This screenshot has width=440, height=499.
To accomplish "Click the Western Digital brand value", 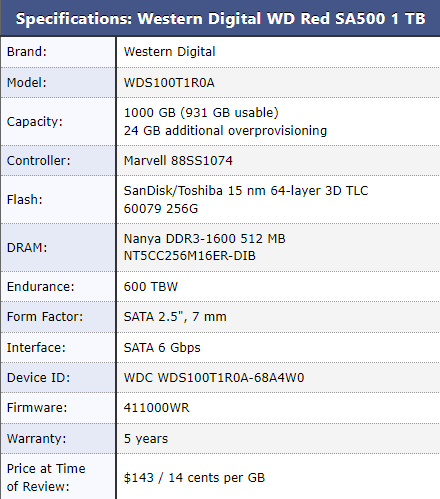I will (169, 52).
